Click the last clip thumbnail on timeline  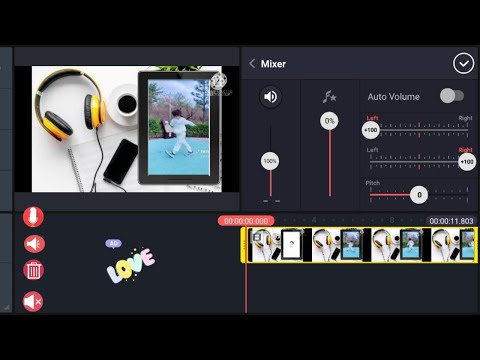point(453,245)
